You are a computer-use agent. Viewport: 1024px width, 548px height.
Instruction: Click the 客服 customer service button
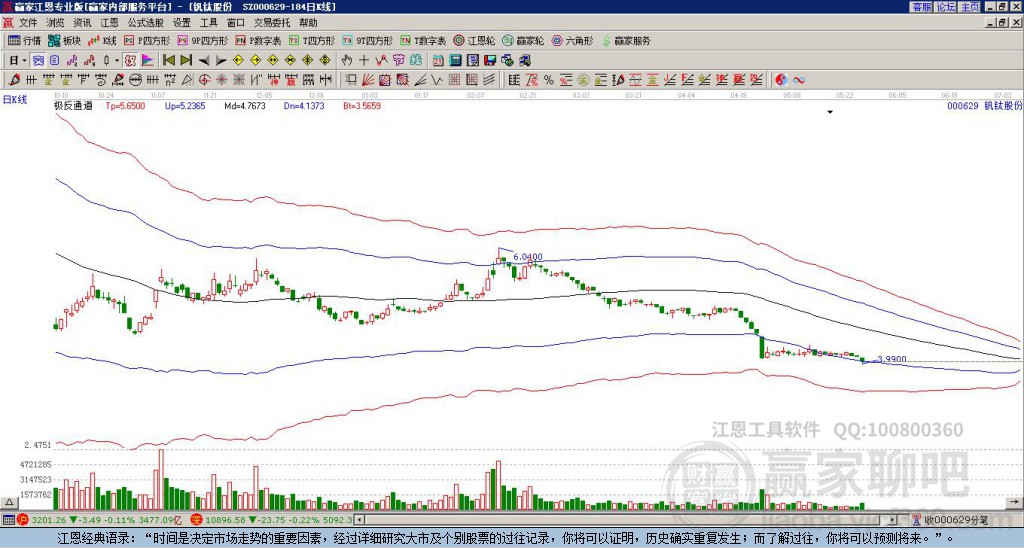[921, 7]
